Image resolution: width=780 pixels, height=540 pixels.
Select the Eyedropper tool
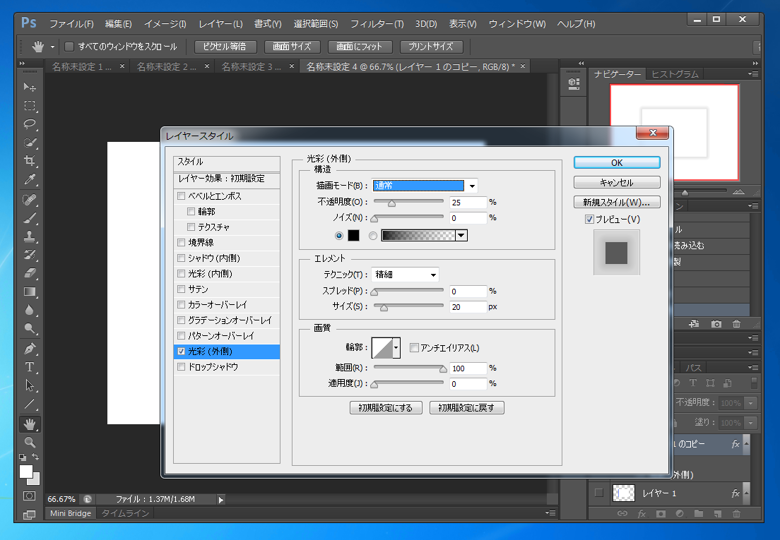pos(30,180)
